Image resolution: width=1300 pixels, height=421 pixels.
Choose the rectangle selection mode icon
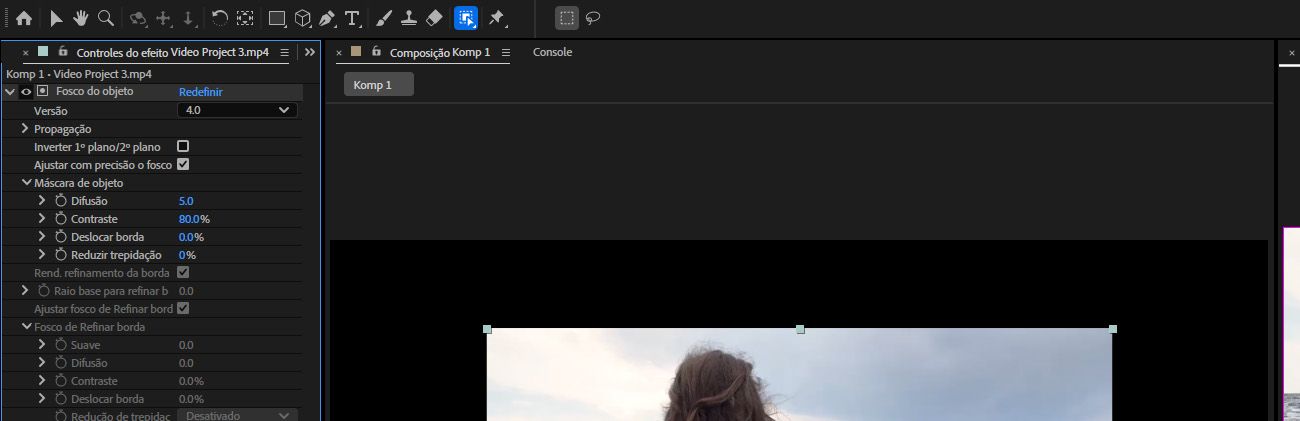[x=567, y=18]
